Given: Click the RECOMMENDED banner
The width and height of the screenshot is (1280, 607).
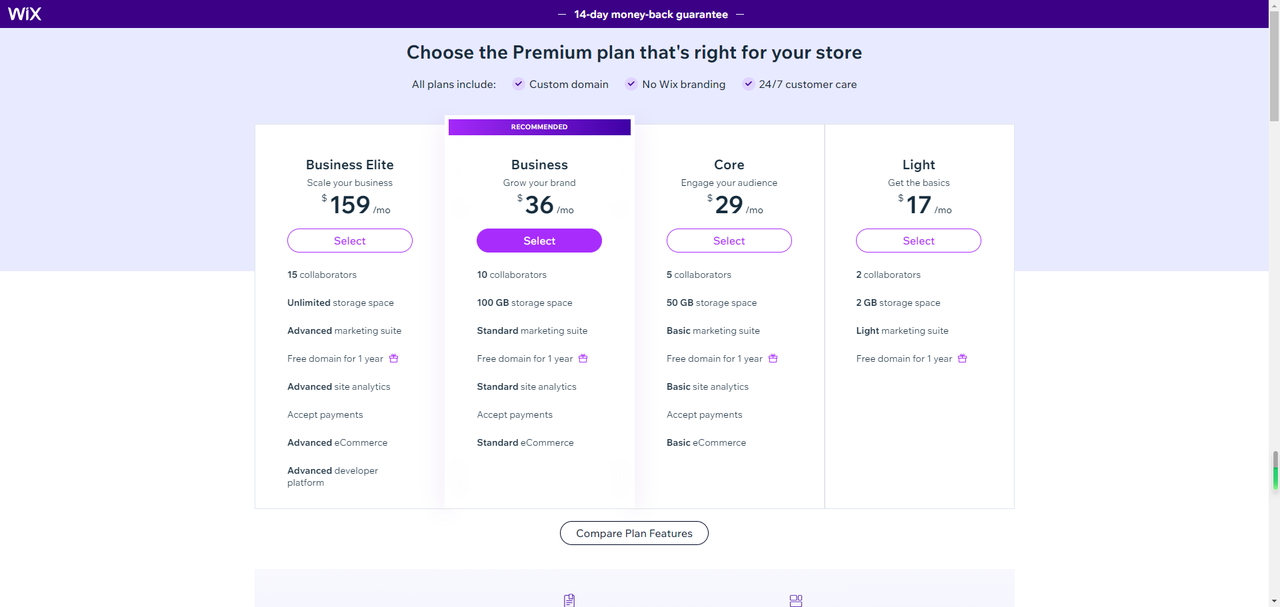Looking at the screenshot, I should [539, 127].
